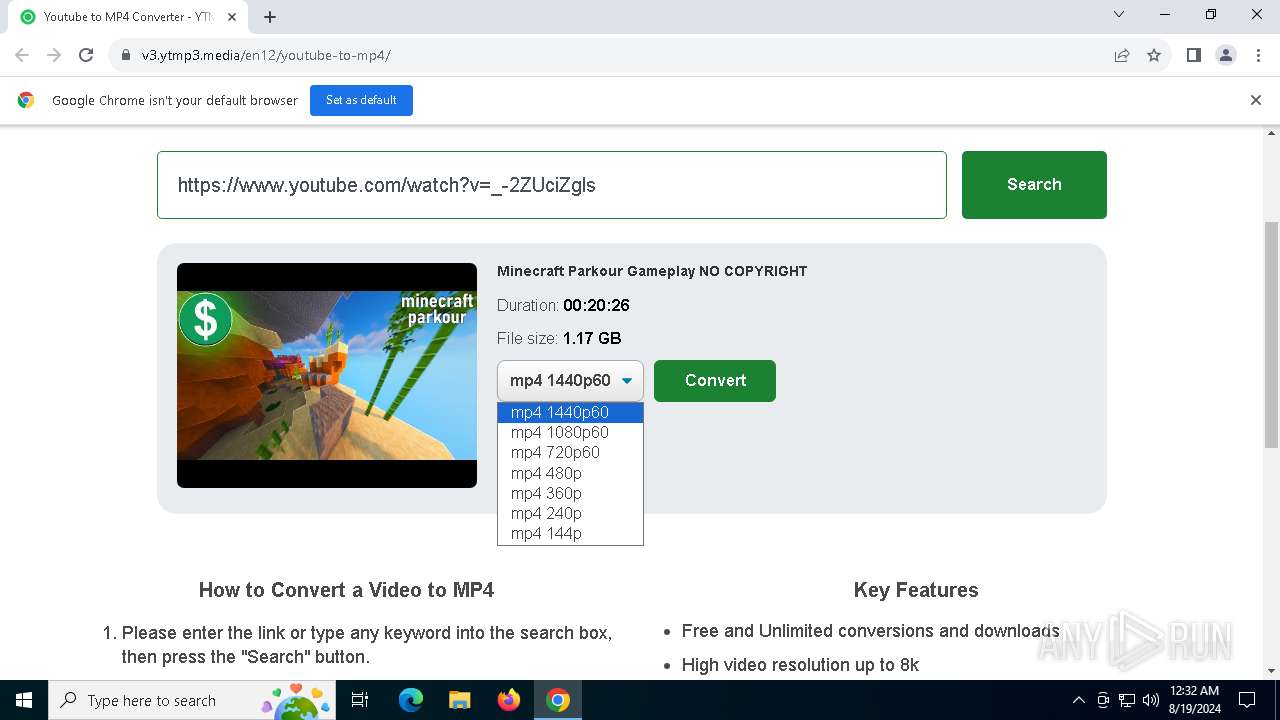Open Chrome three-dot menu
The image size is (1280, 720).
[1257, 55]
